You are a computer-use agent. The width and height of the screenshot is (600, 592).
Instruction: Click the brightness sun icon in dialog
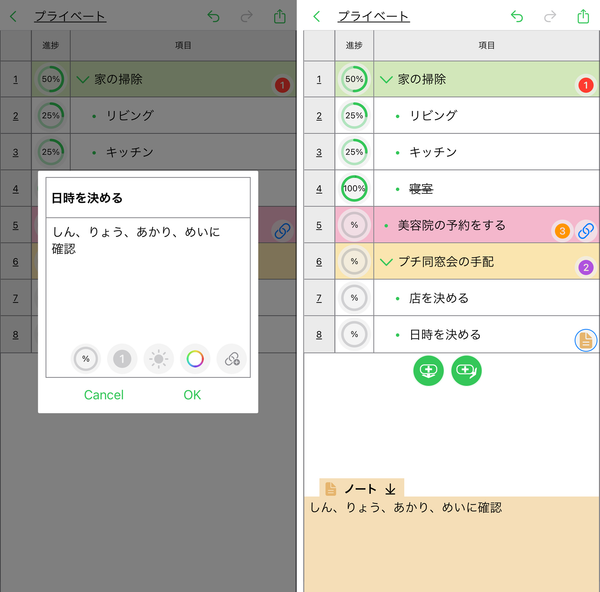(x=158, y=359)
